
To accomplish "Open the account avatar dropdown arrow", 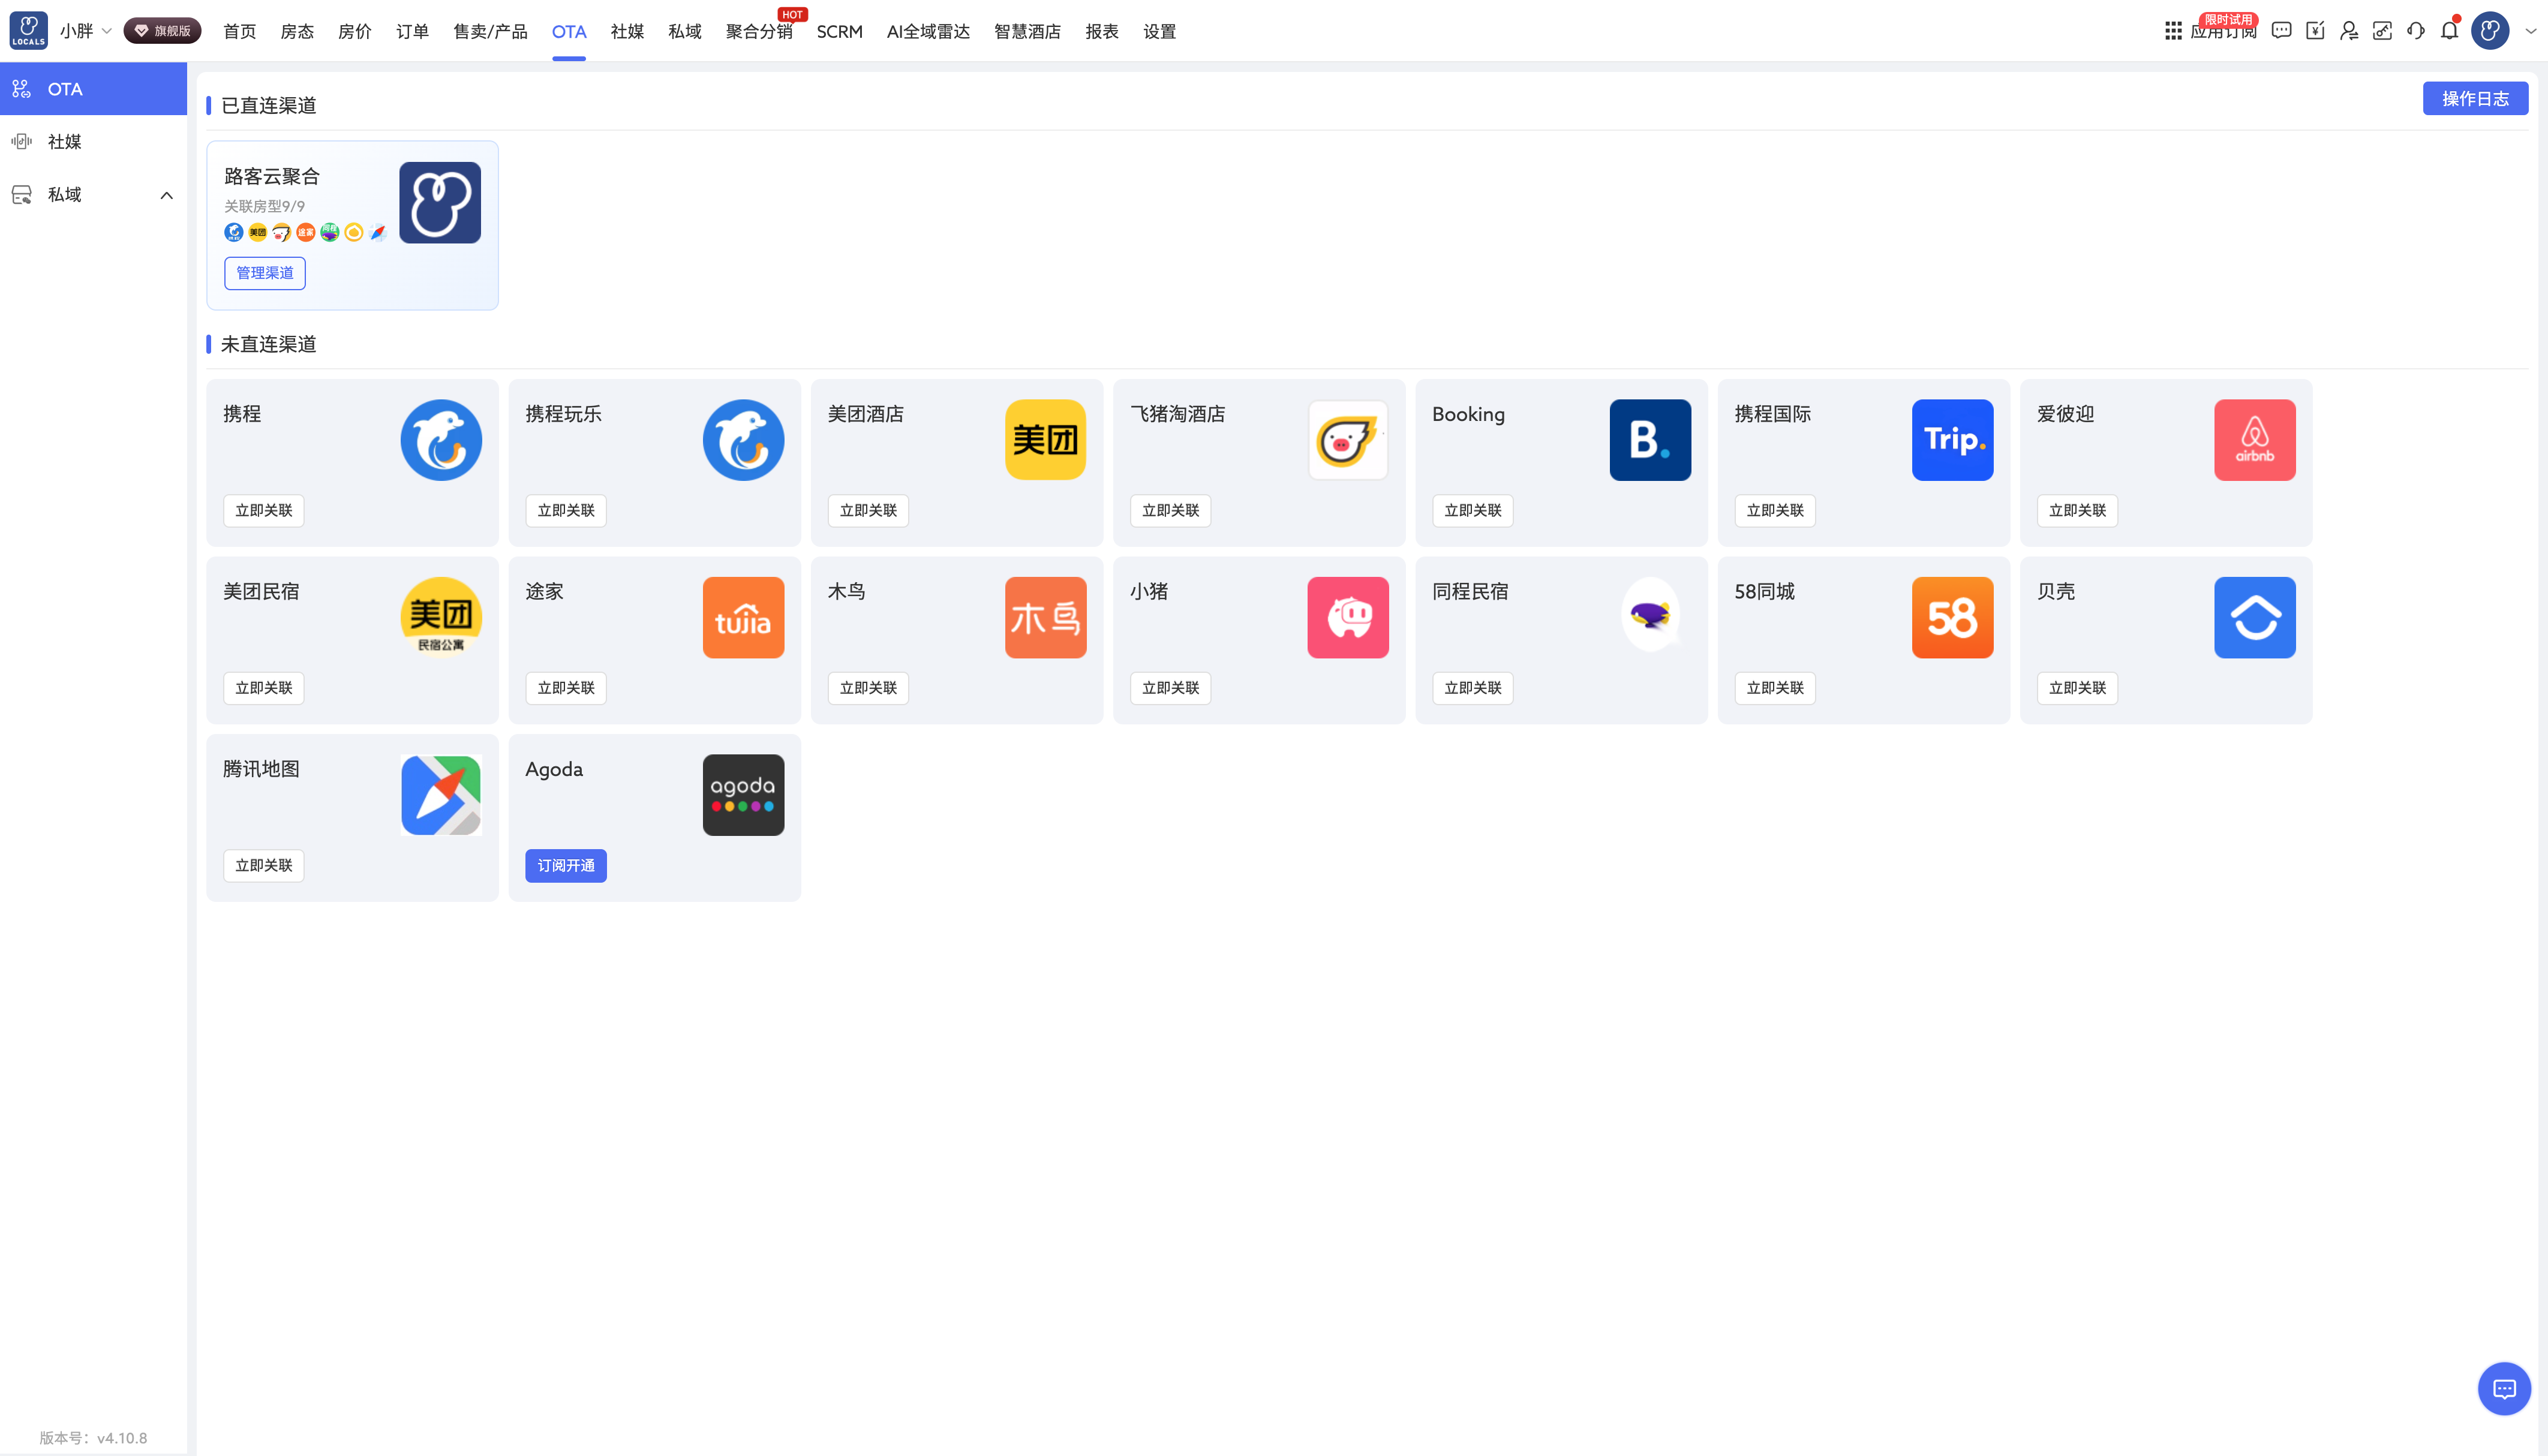I will (x=2530, y=31).
